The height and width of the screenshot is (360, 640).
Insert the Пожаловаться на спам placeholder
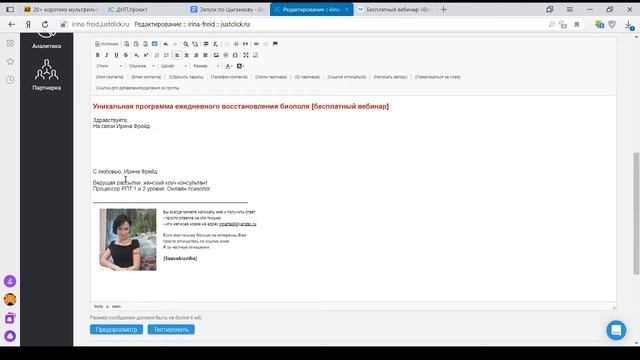point(438,77)
